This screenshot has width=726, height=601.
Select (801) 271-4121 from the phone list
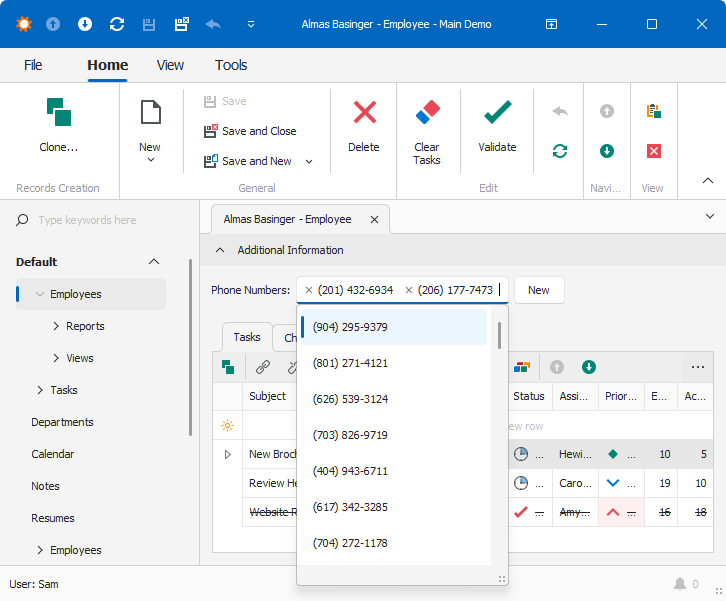351,363
